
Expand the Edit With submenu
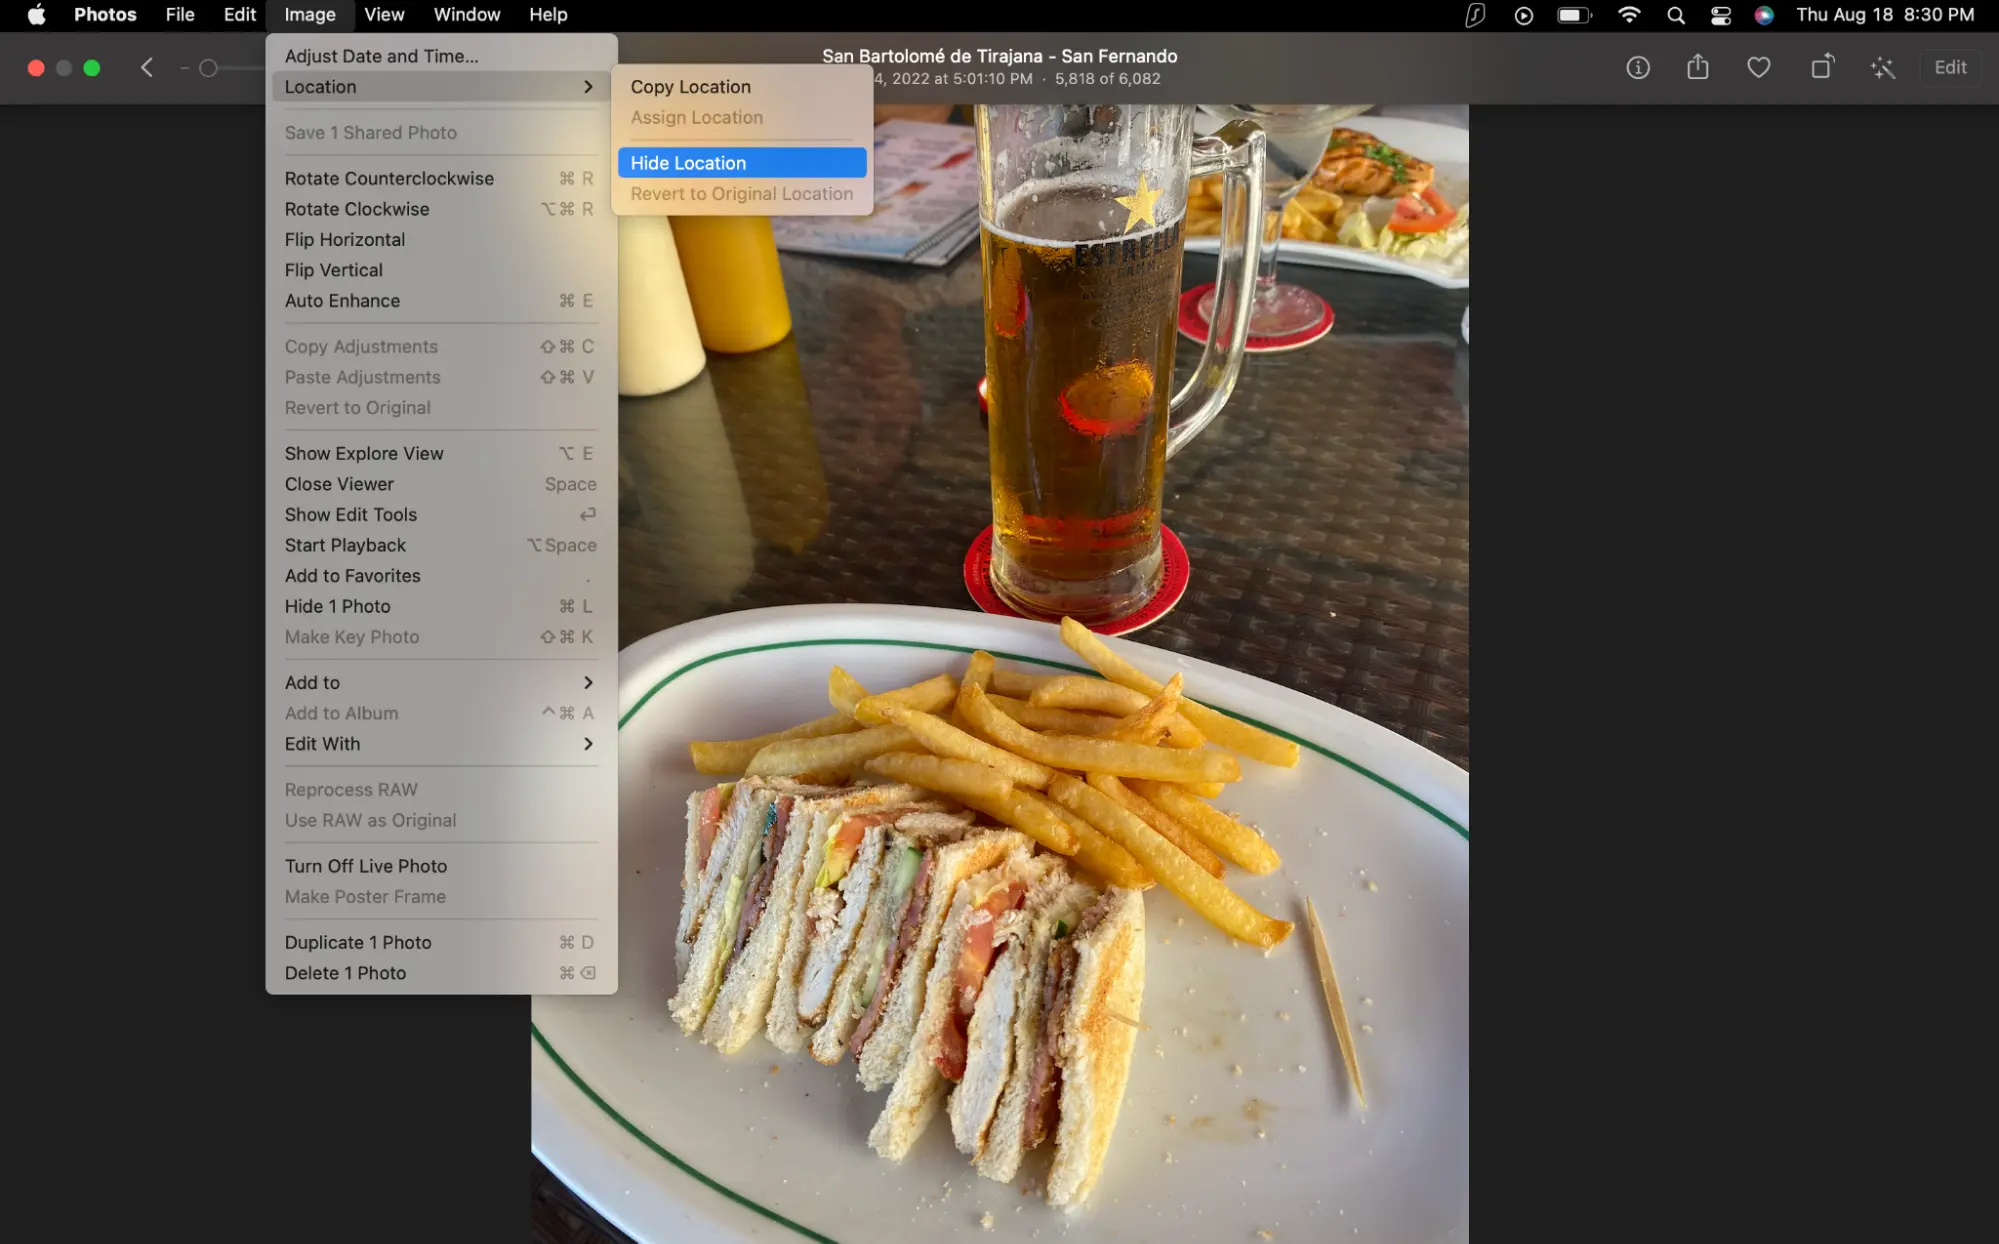[x=438, y=742]
